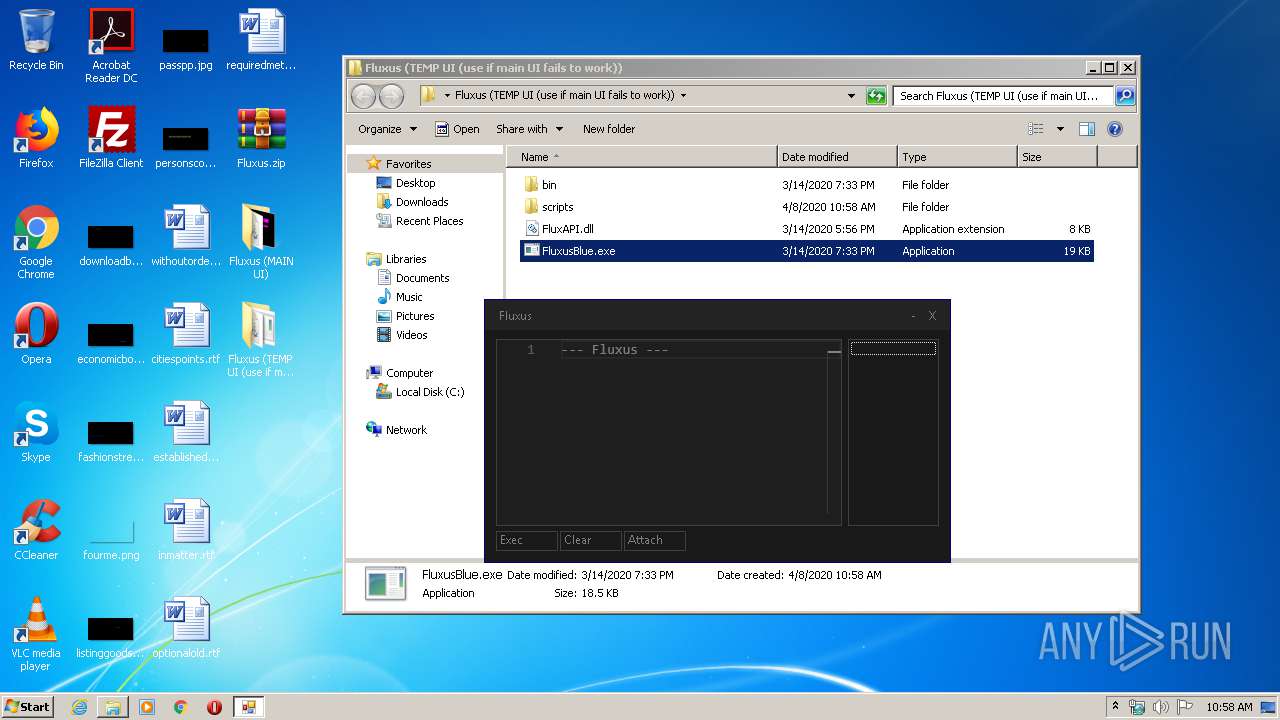Select FluxusBlue.exe file row
1280x720 pixels.
point(806,251)
